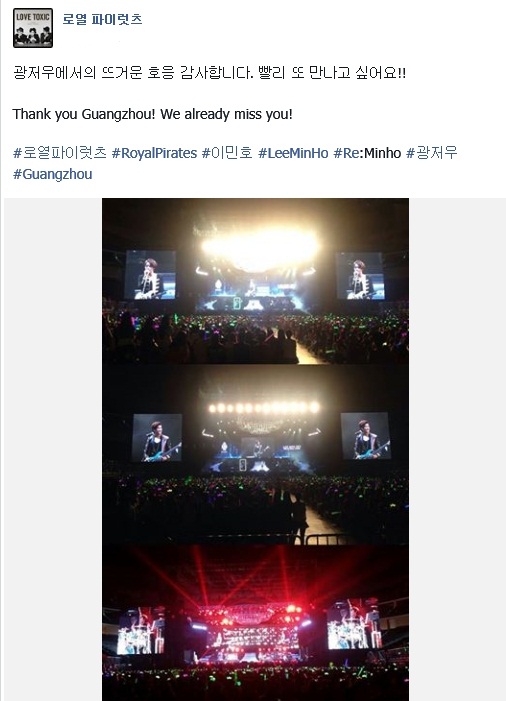Click the right big screen in top photo

click(x=360, y=275)
